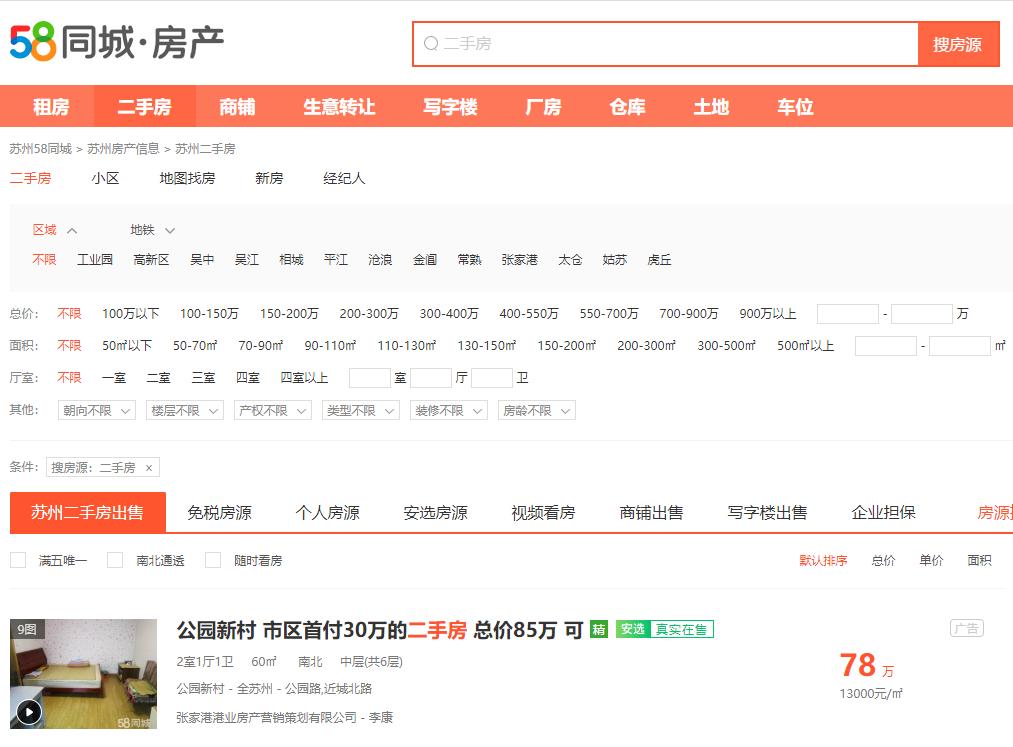1013x747 pixels.
Task: Check the 南北通透 checkbox
Action: 114,560
